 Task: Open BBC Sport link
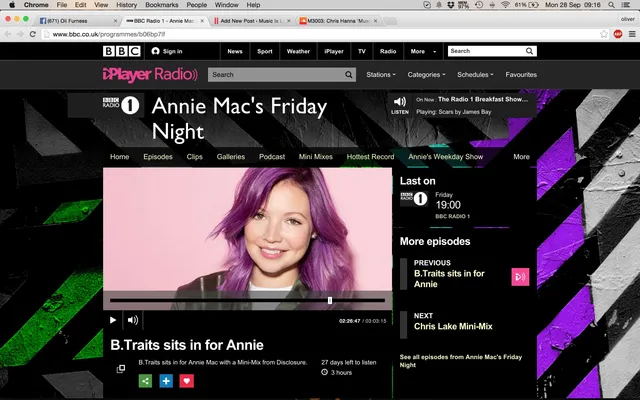pos(264,51)
